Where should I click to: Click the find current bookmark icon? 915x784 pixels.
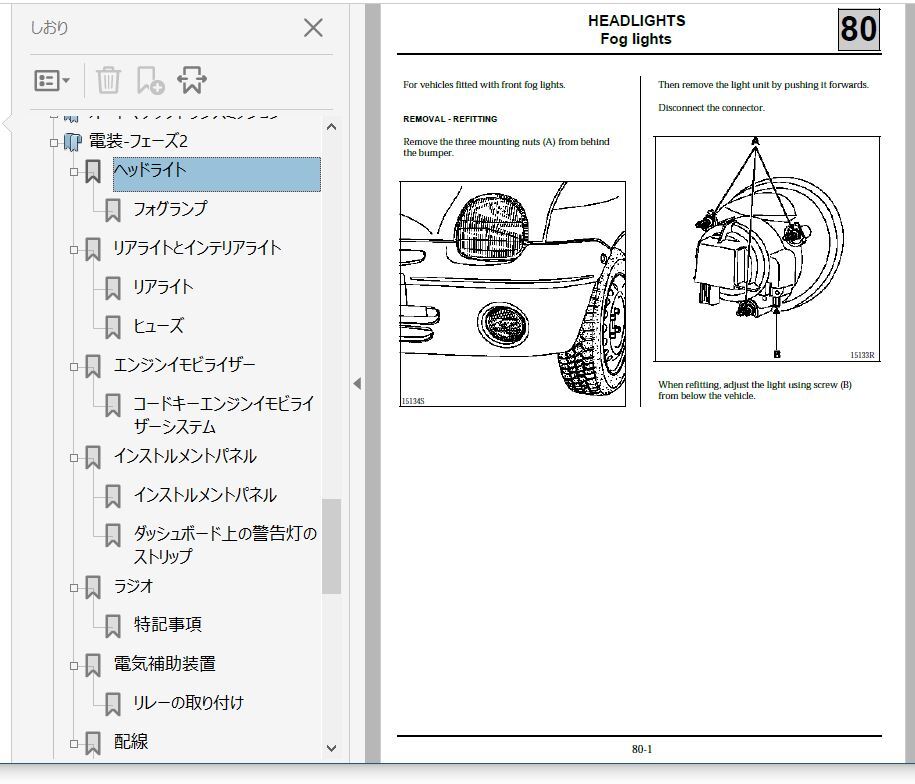click(192, 80)
